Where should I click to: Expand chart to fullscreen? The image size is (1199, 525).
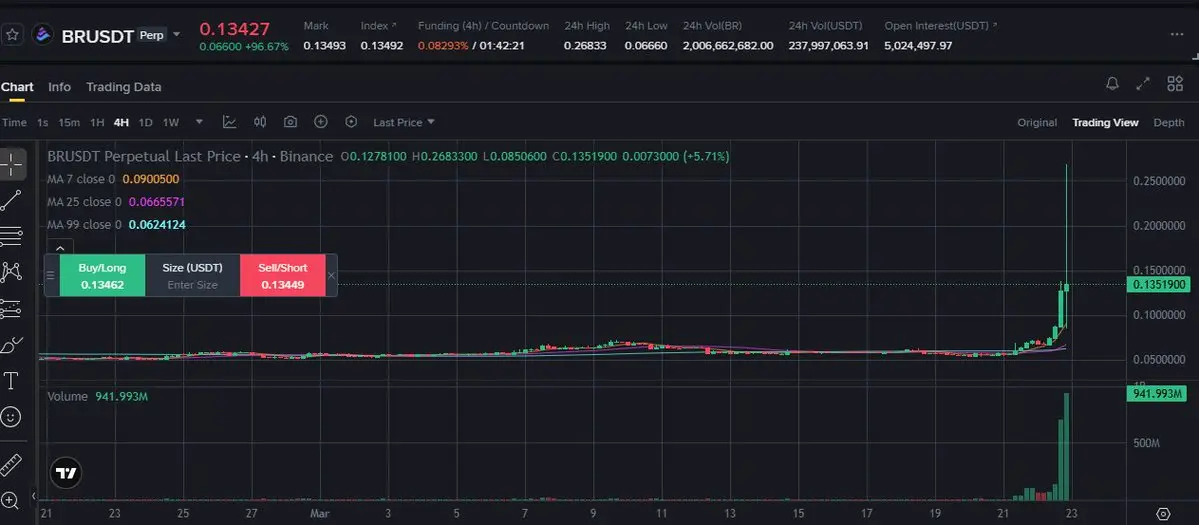coord(1143,84)
